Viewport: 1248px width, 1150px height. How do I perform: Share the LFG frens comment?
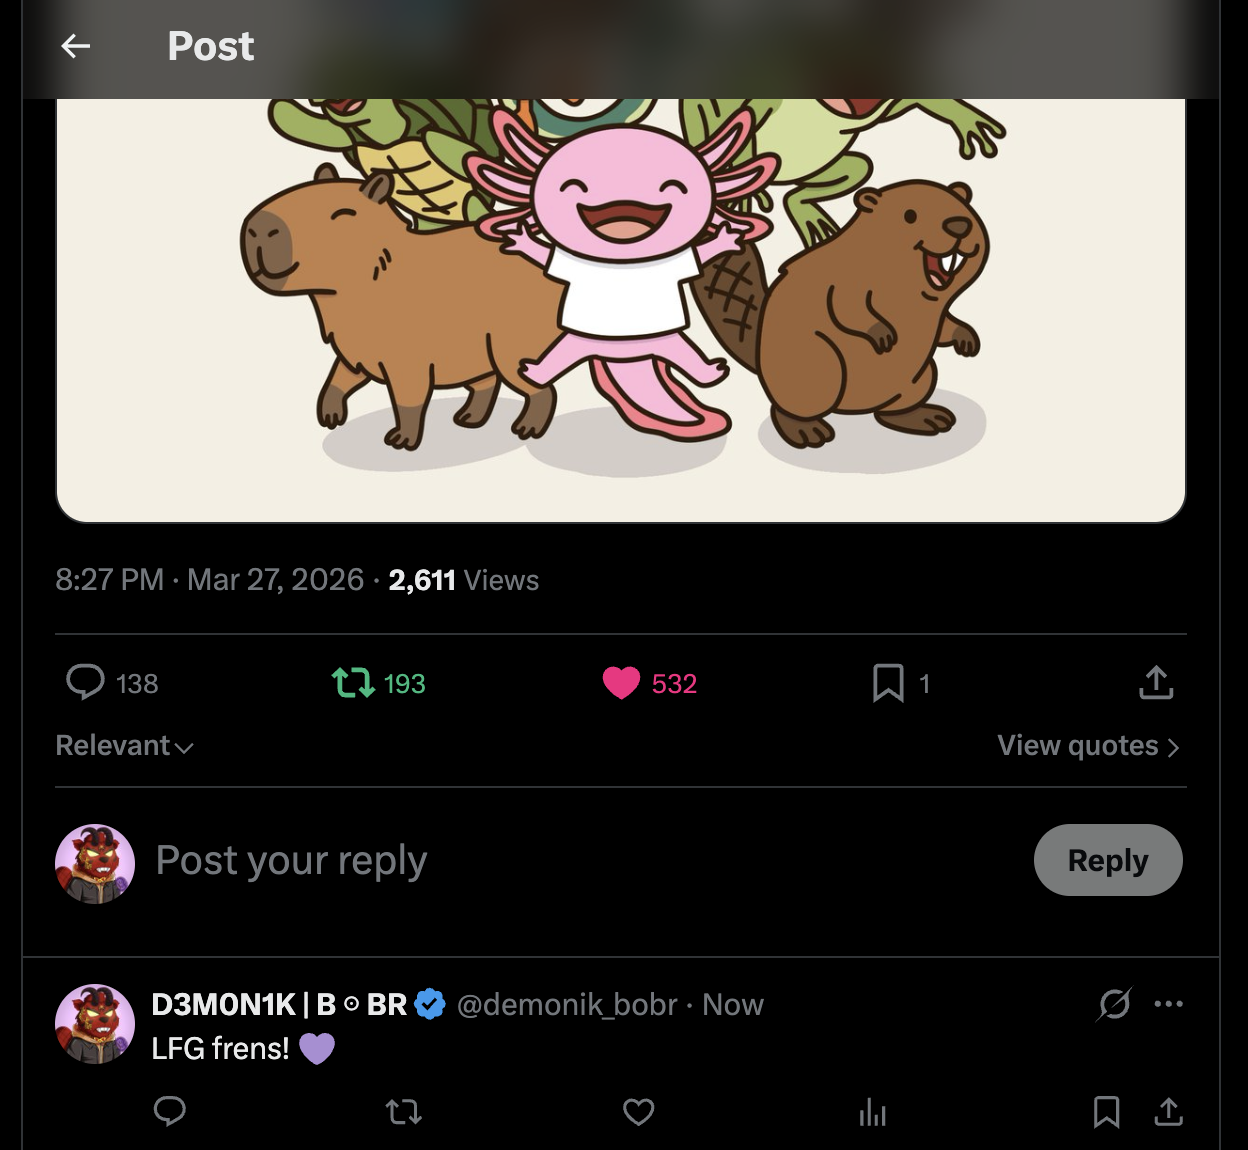pyautogui.click(x=1168, y=1111)
